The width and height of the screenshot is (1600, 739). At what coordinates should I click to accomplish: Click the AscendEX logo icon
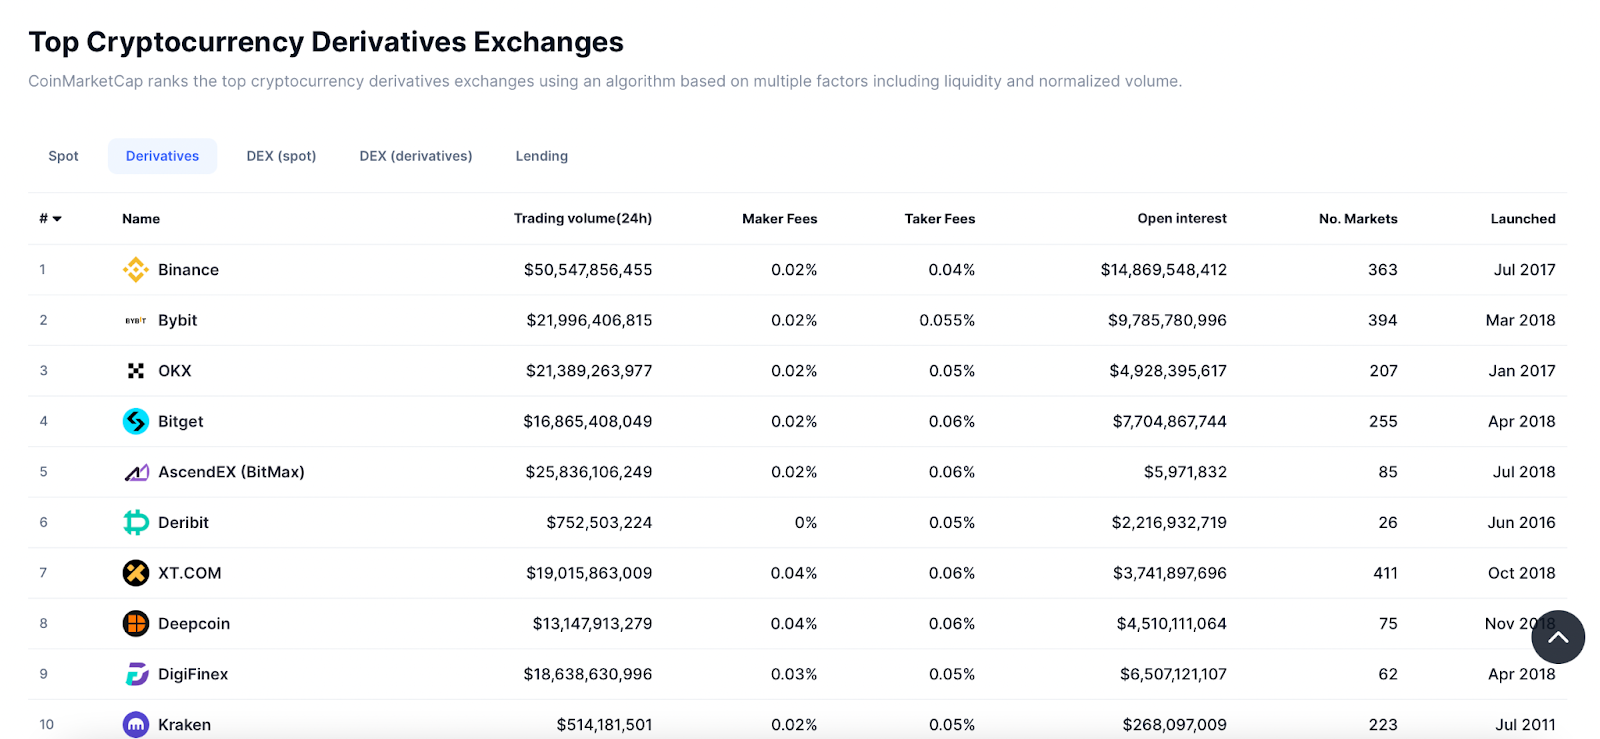(136, 472)
